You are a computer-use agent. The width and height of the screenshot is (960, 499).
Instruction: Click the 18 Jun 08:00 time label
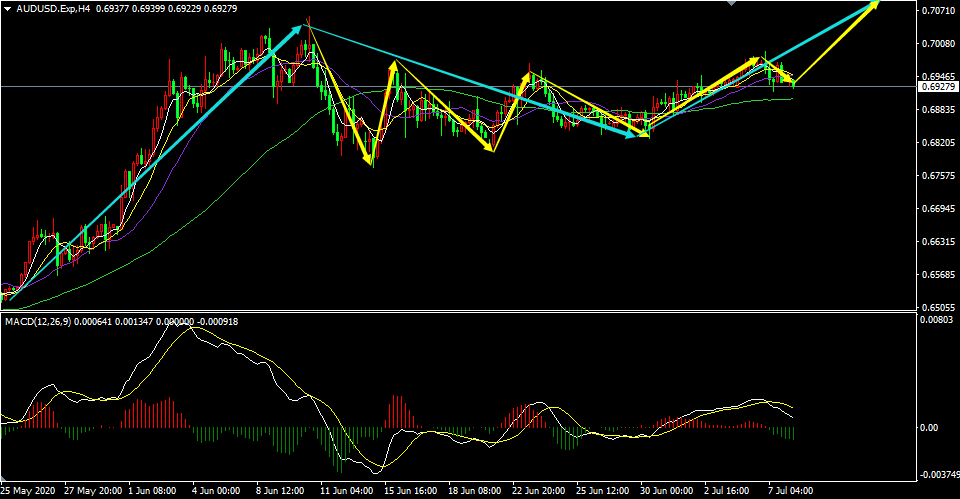click(474, 491)
